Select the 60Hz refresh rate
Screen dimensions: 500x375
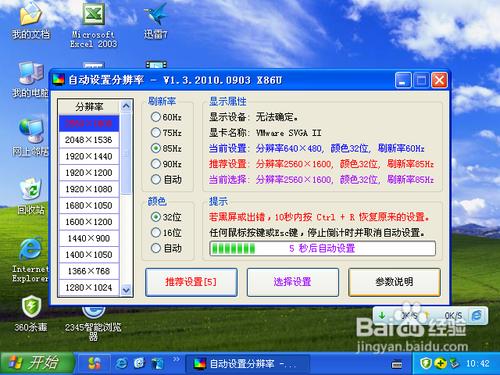coord(166,117)
